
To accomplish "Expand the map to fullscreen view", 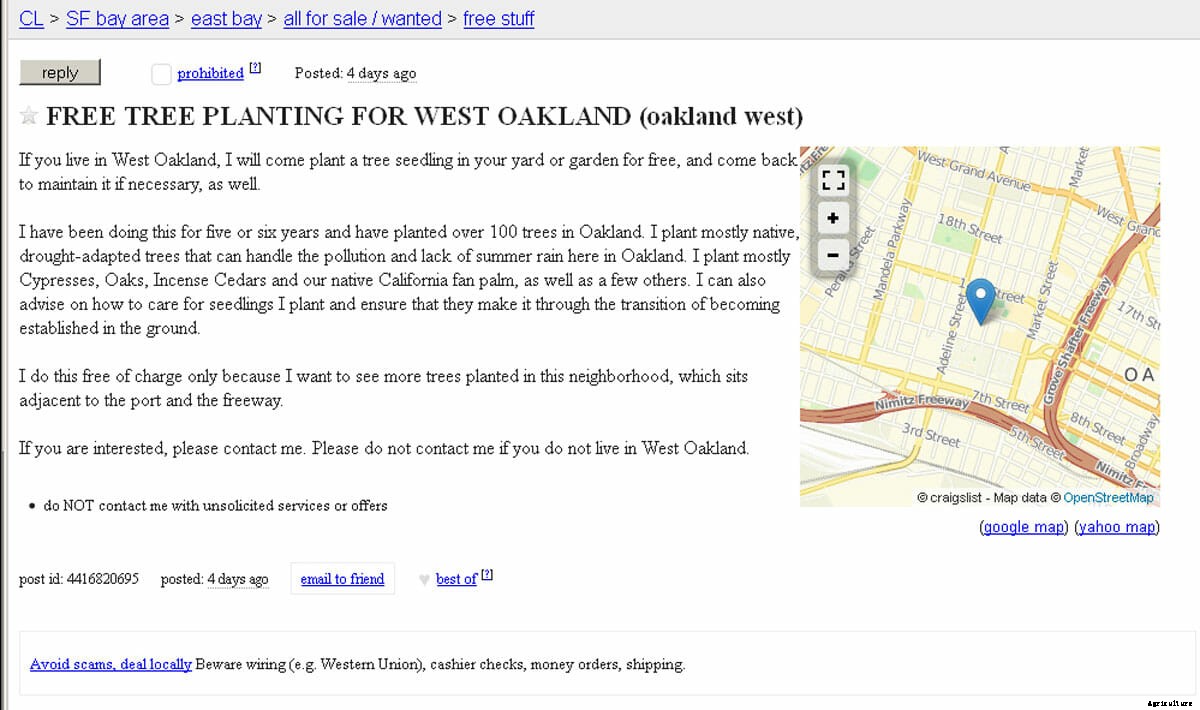I will pyautogui.click(x=833, y=181).
